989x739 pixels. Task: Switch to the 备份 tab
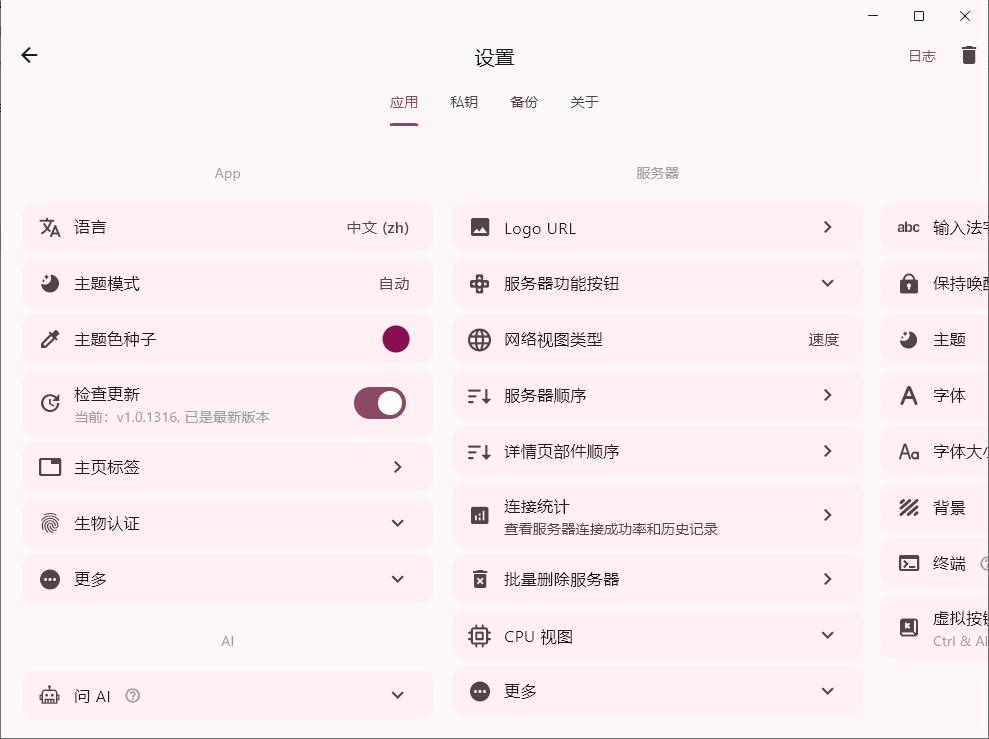524,102
